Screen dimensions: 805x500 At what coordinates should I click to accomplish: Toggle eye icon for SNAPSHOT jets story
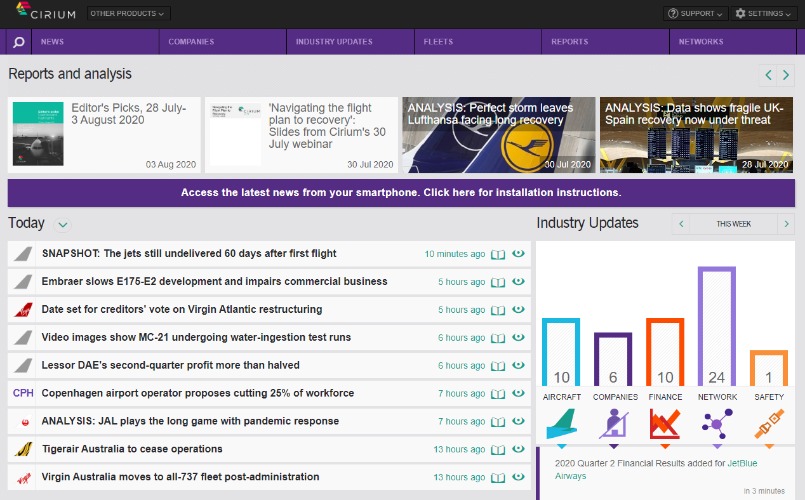pyautogui.click(x=519, y=253)
